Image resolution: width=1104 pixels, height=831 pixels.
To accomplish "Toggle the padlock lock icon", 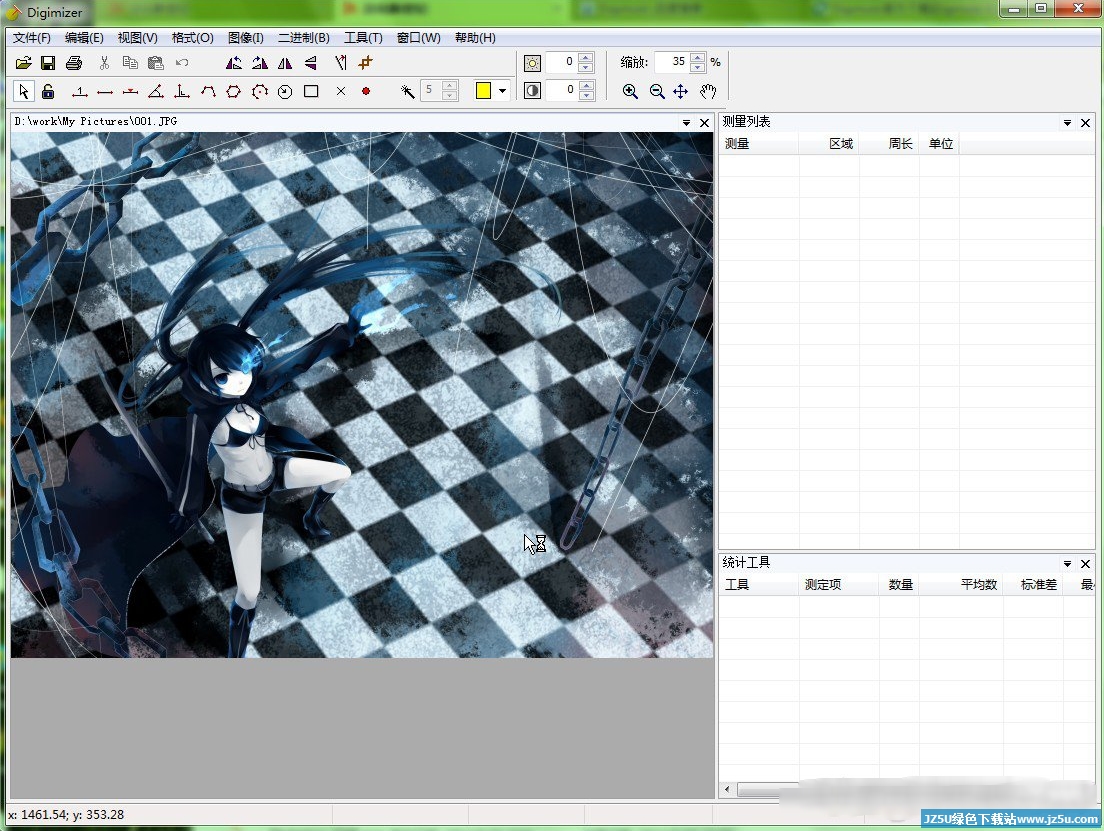I will coord(48,91).
